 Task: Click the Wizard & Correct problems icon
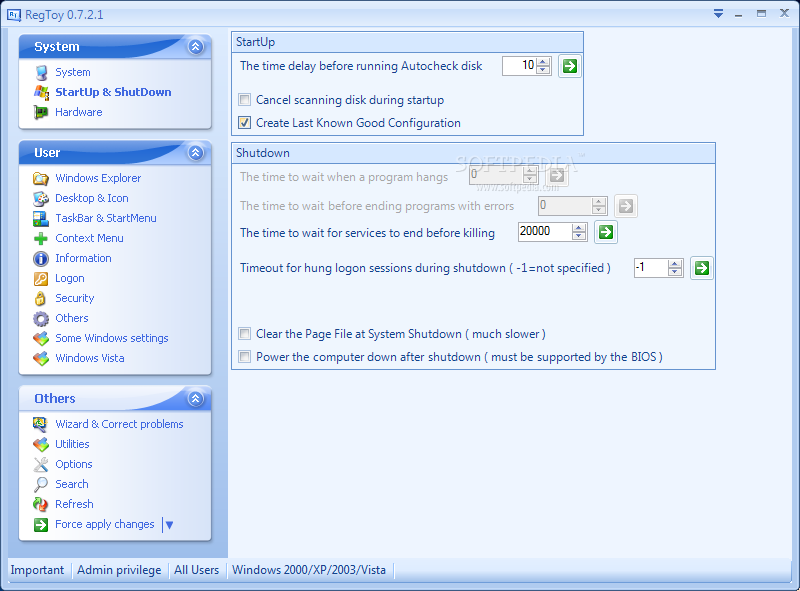coord(40,424)
